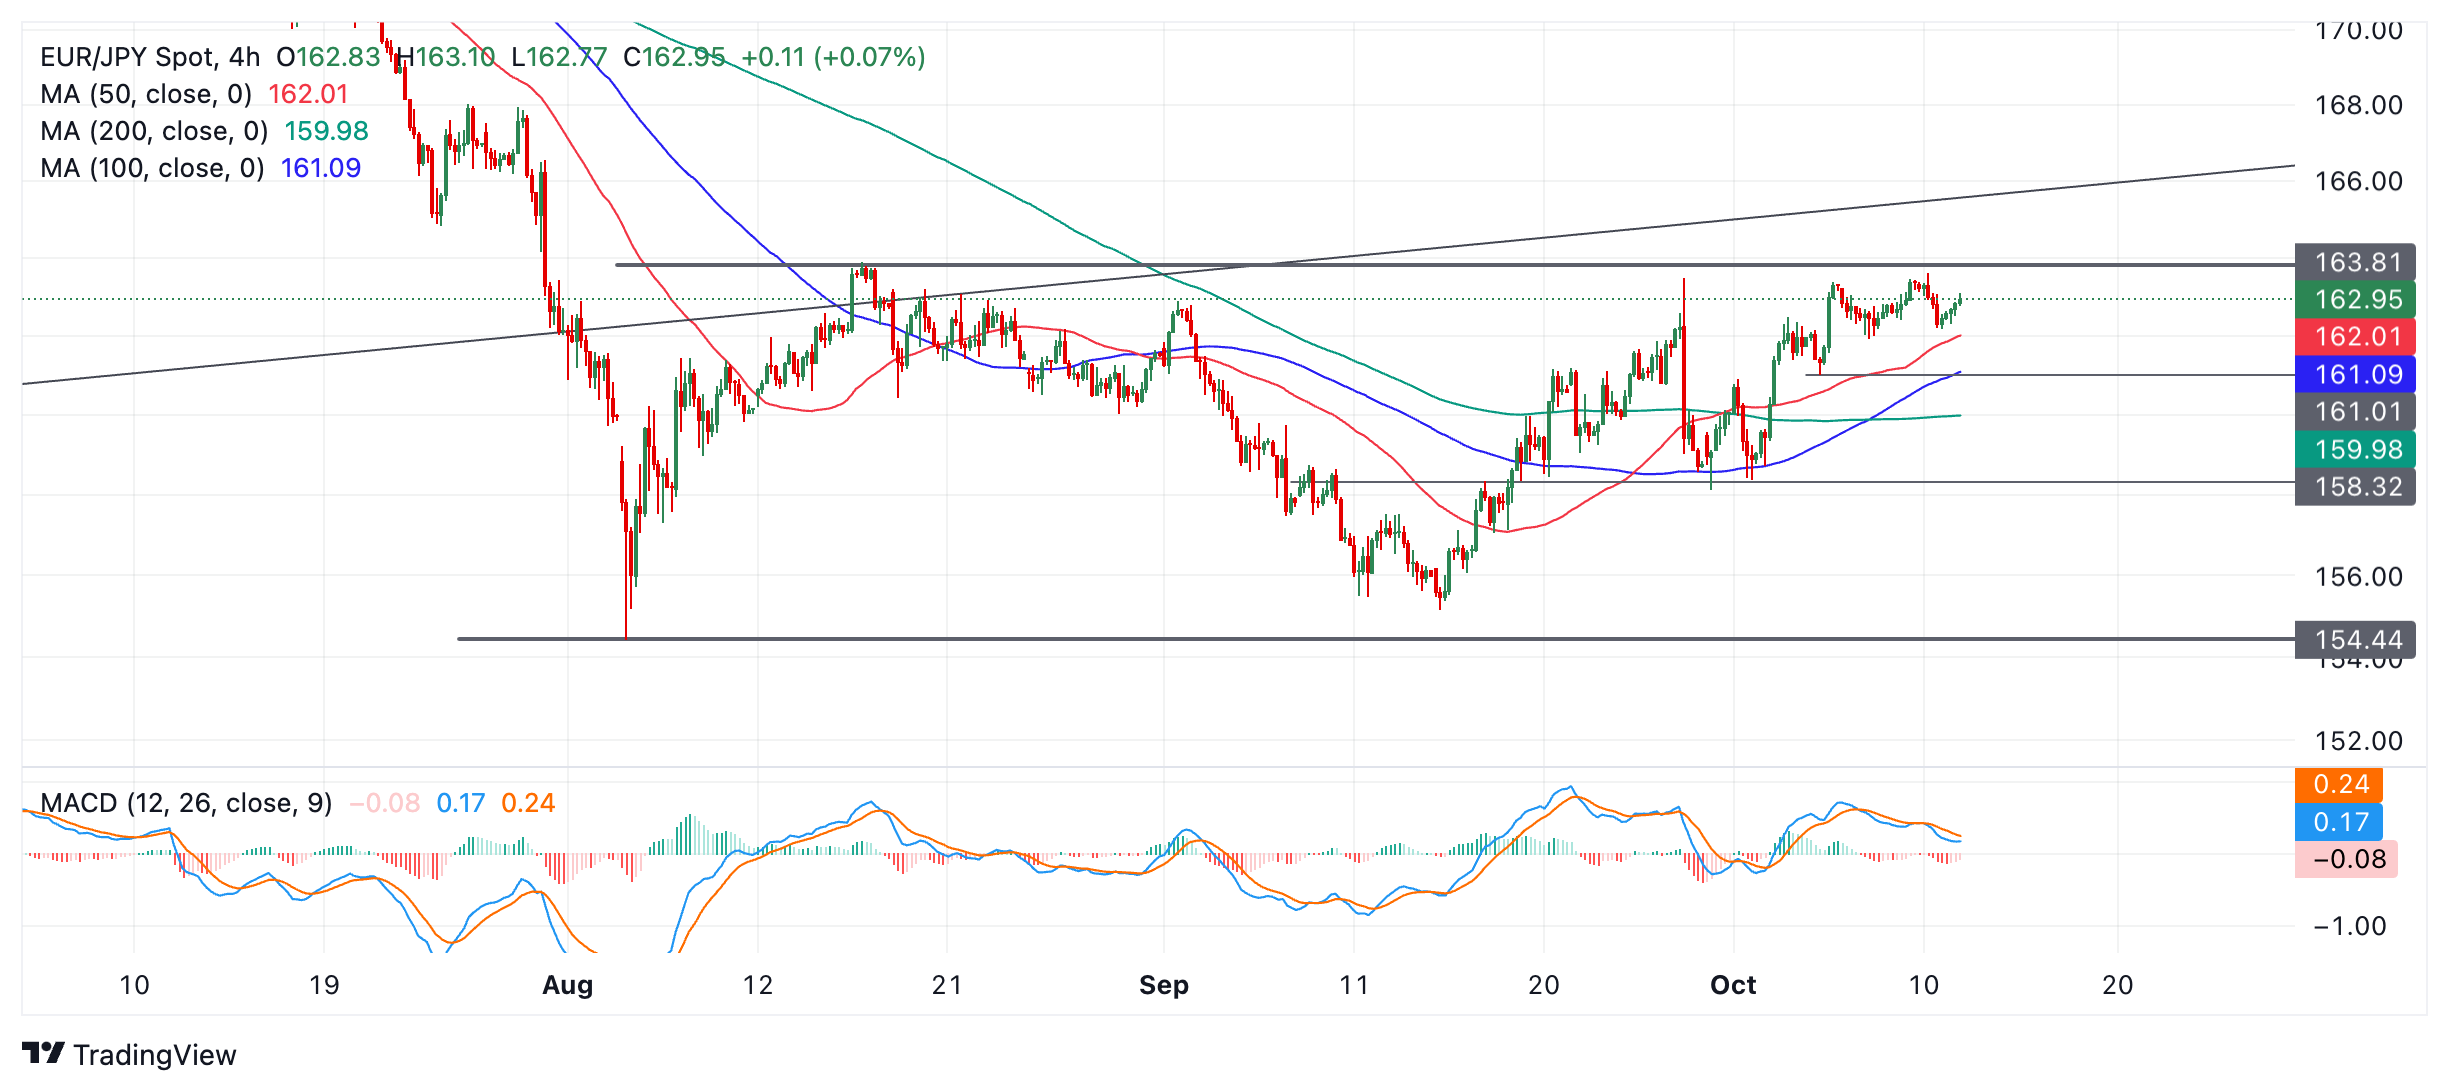Viewport: 2449px width, 1092px height.
Task: Click the orange 0.24 MACD signal label
Action: click(2339, 784)
